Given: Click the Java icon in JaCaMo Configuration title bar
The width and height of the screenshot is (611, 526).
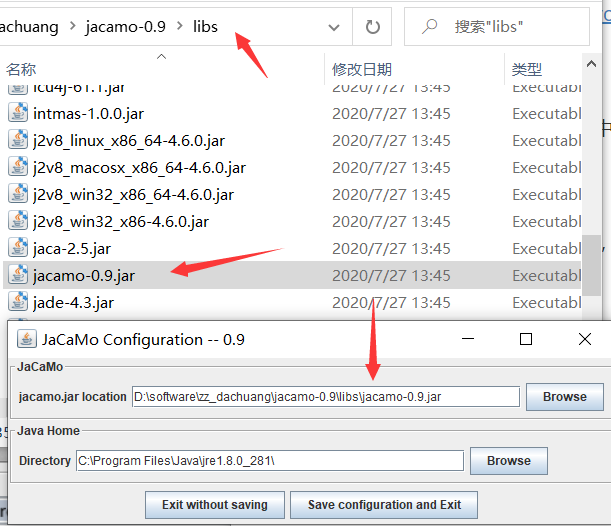Looking at the screenshot, I should (x=26, y=339).
